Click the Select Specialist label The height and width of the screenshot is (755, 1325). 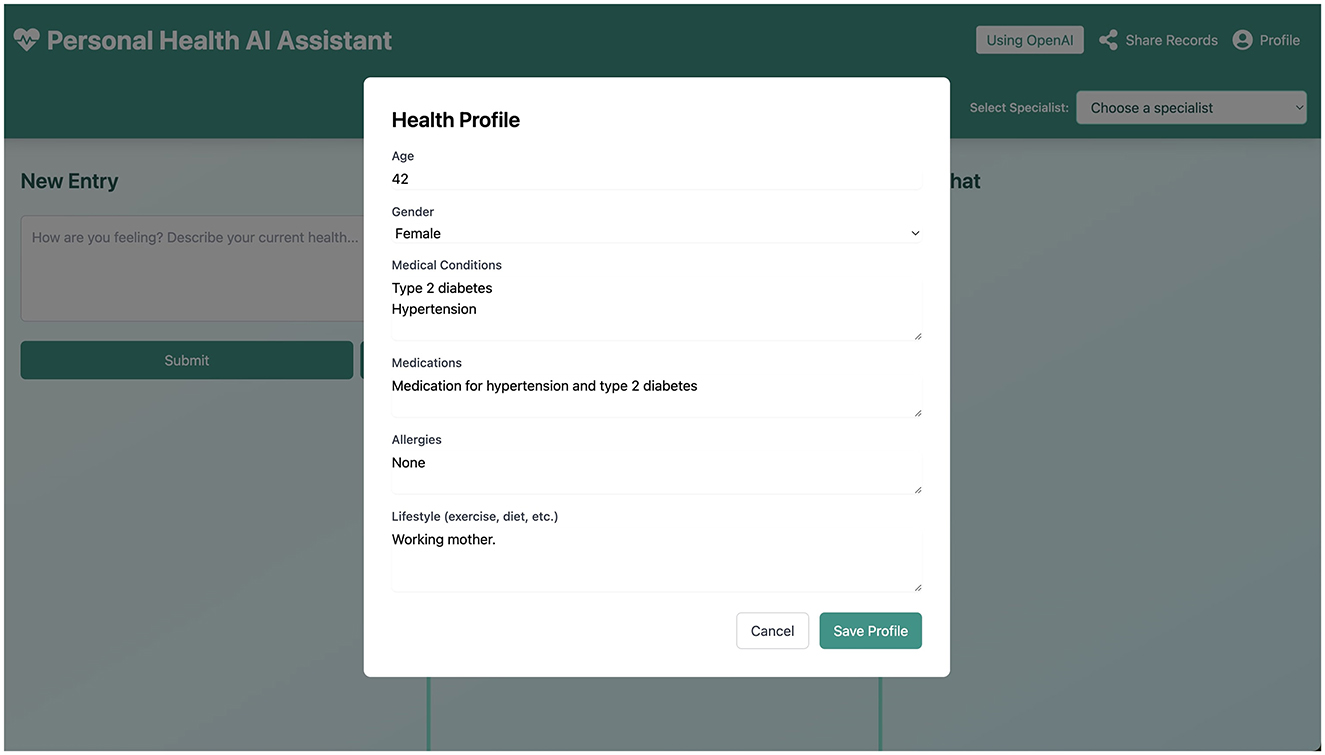pyautogui.click(x=1019, y=107)
